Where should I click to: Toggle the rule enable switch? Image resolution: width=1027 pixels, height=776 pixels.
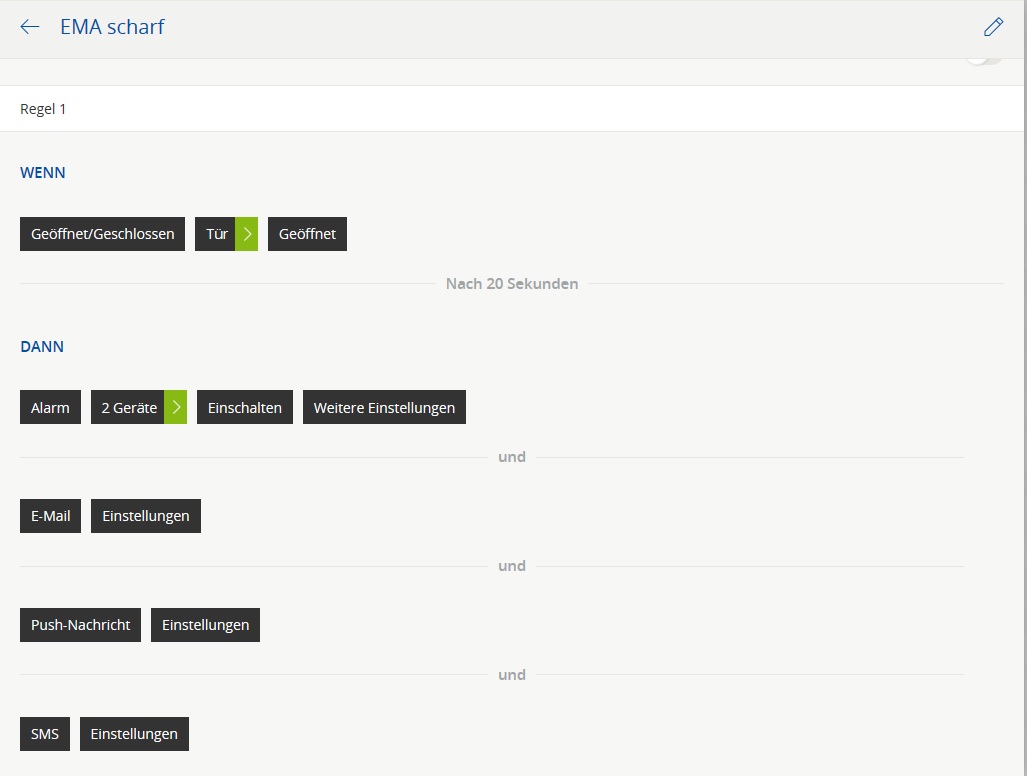pyautogui.click(x=984, y=61)
